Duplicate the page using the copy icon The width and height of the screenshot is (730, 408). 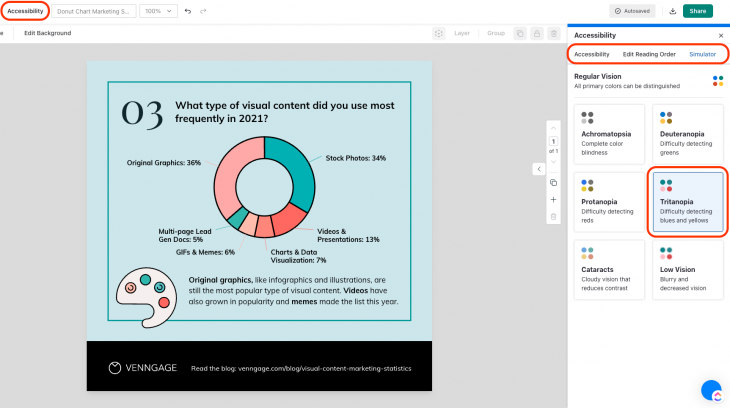coord(553,182)
